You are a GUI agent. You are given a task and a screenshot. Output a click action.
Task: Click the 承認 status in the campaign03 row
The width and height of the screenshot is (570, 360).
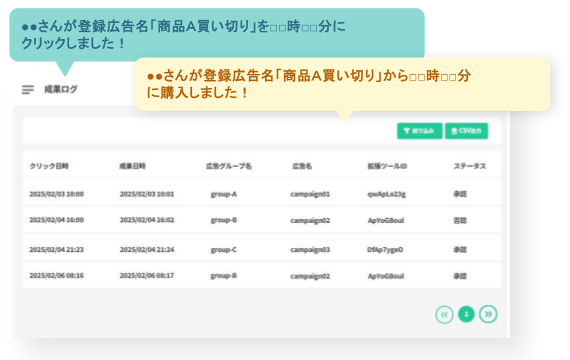coord(460,250)
